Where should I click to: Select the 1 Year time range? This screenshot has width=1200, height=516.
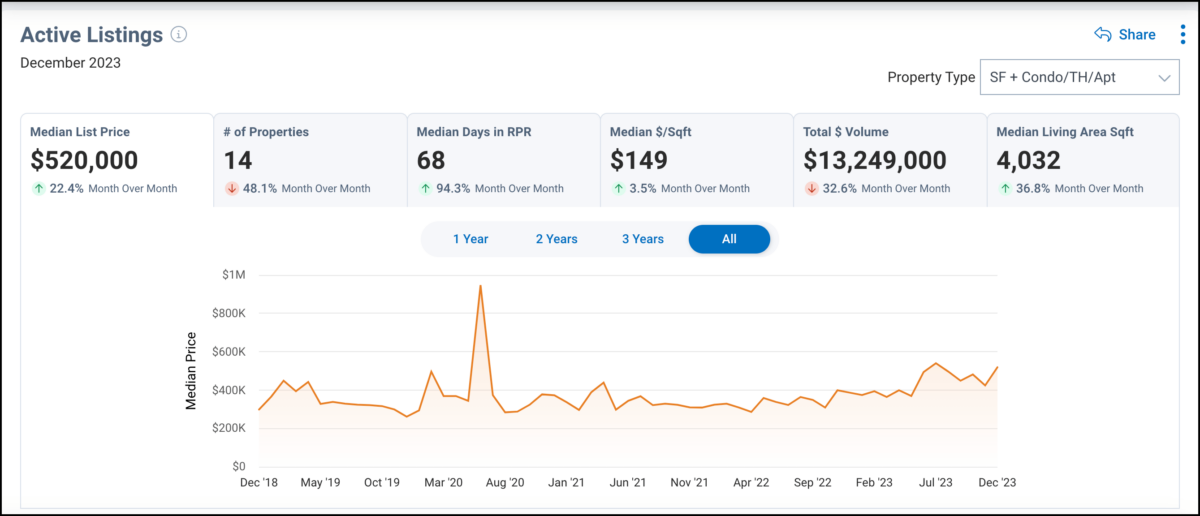click(470, 239)
